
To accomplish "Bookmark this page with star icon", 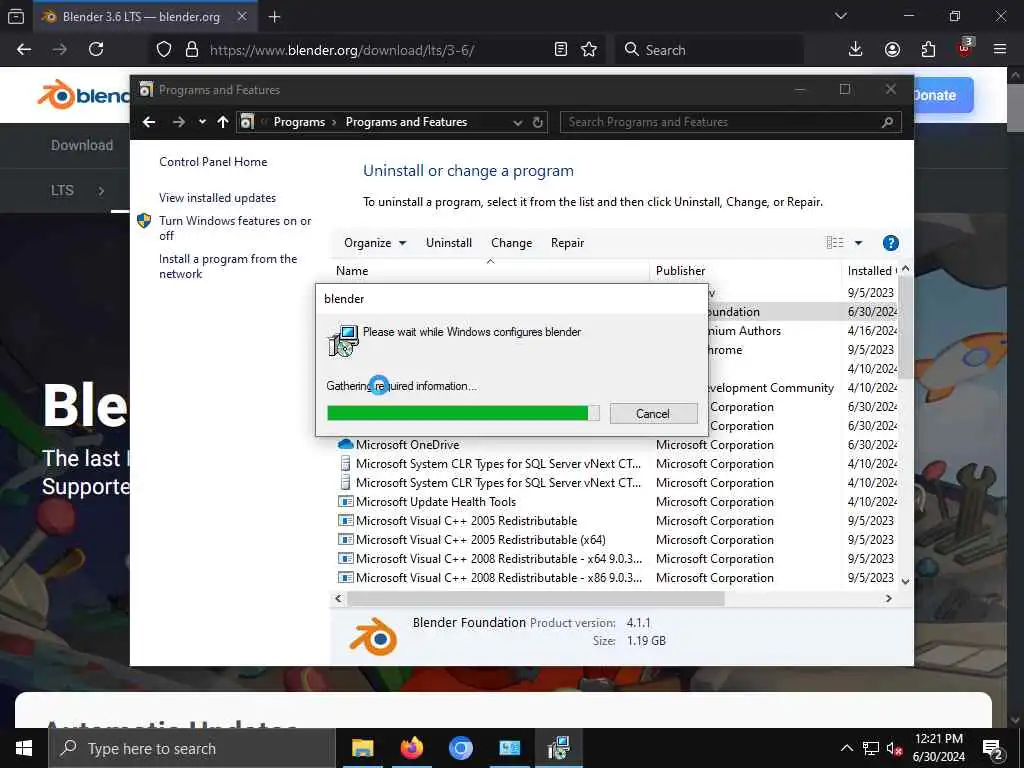I will point(589,50).
